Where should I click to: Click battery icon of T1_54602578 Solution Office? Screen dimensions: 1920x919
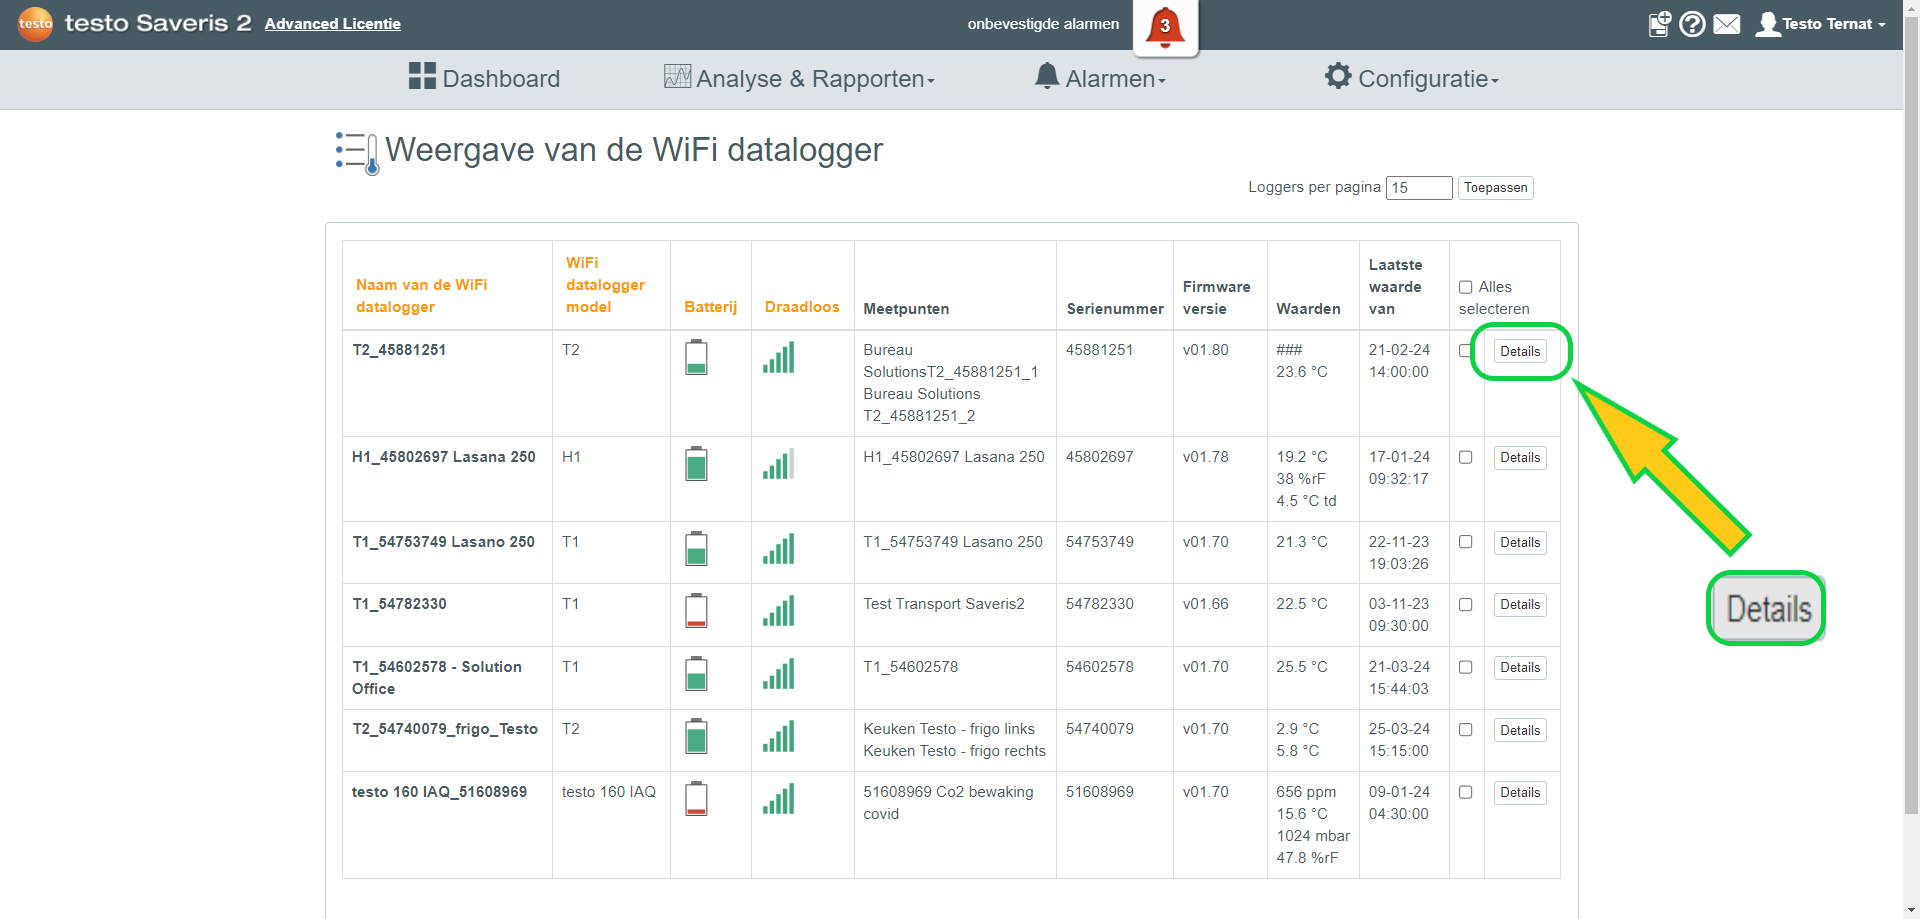(x=696, y=674)
